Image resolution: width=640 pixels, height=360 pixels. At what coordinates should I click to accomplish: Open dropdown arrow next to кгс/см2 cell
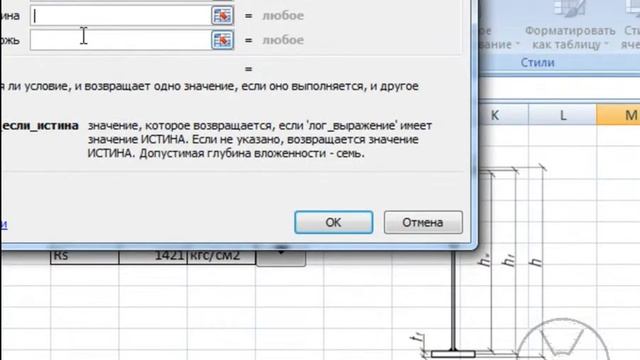coord(281,257)
